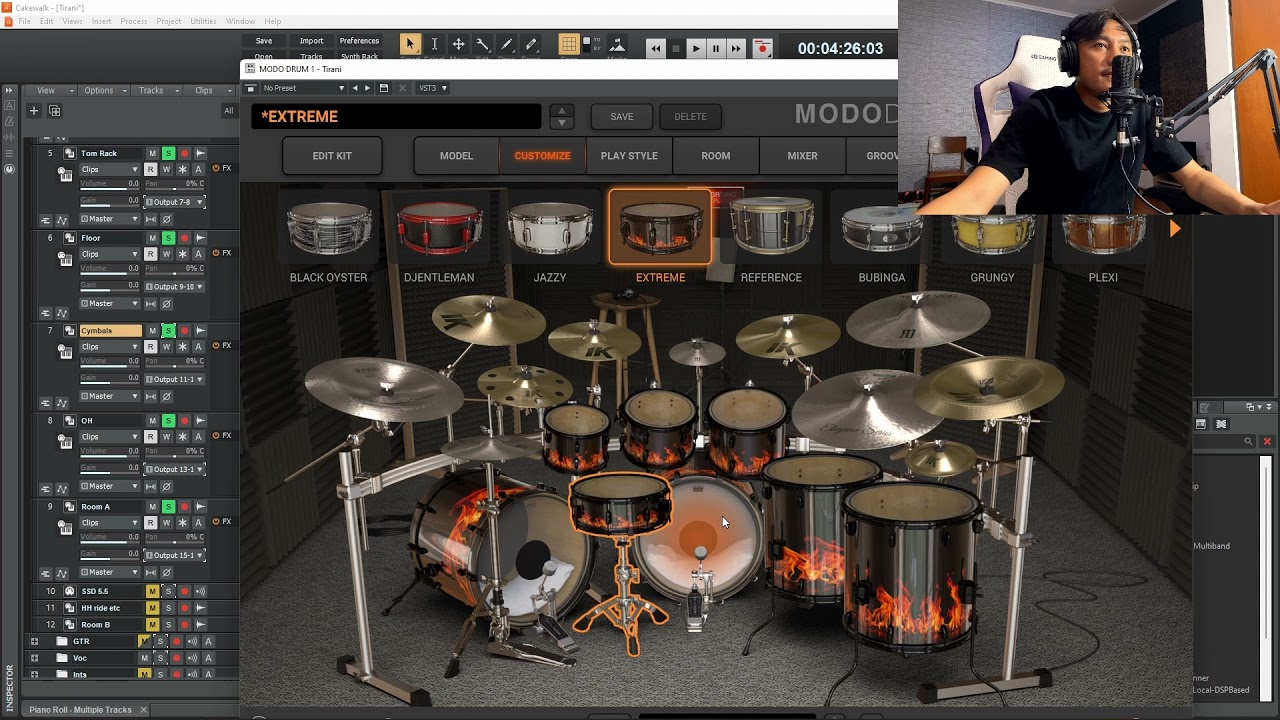Unsolo the Floor track
The width and height of the screenshot is (1280, 720).
pos(168,238)
